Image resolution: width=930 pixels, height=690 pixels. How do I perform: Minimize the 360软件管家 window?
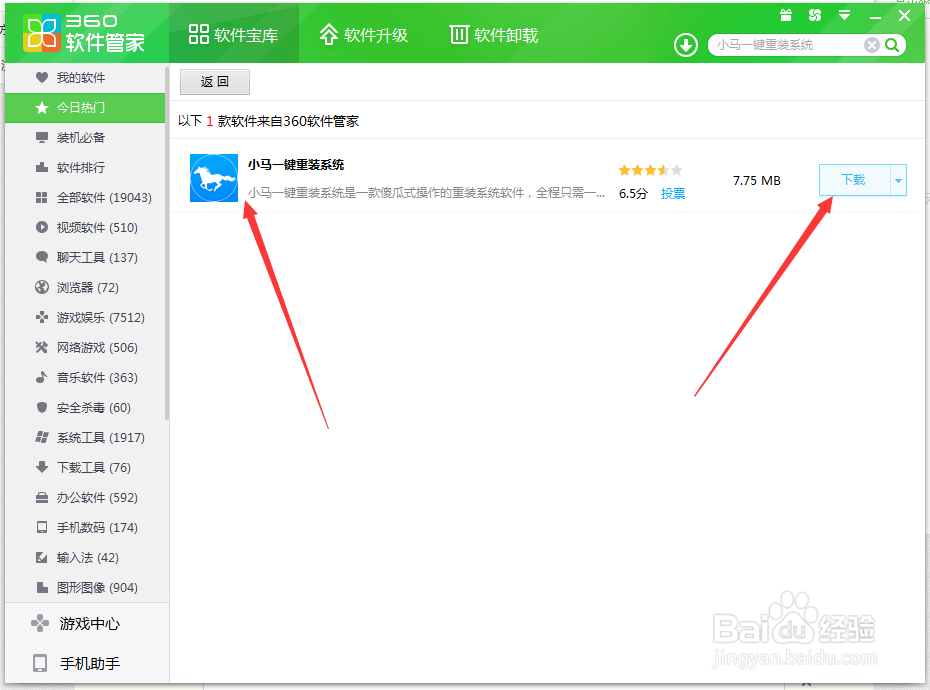(875, 18)
